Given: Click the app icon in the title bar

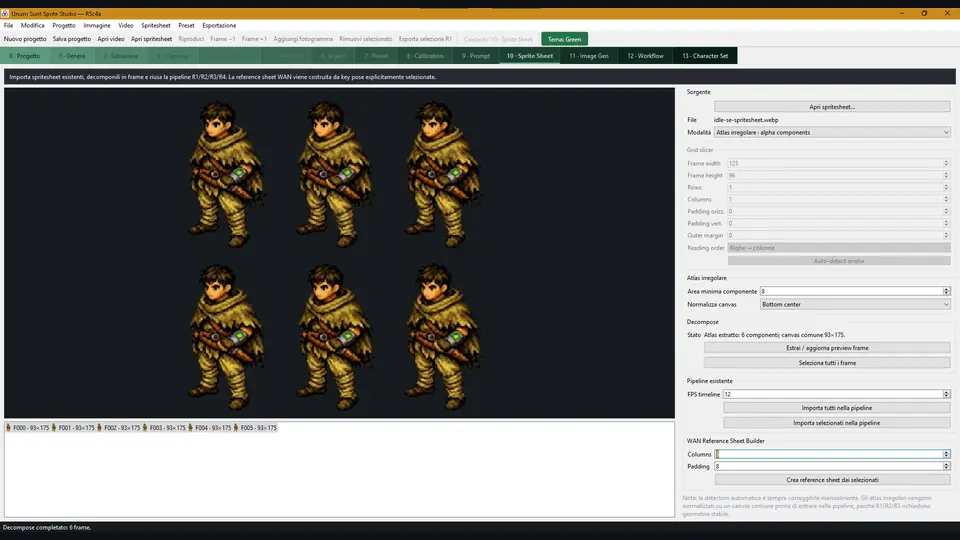Looking at the screenshot, I should point(5,13).
